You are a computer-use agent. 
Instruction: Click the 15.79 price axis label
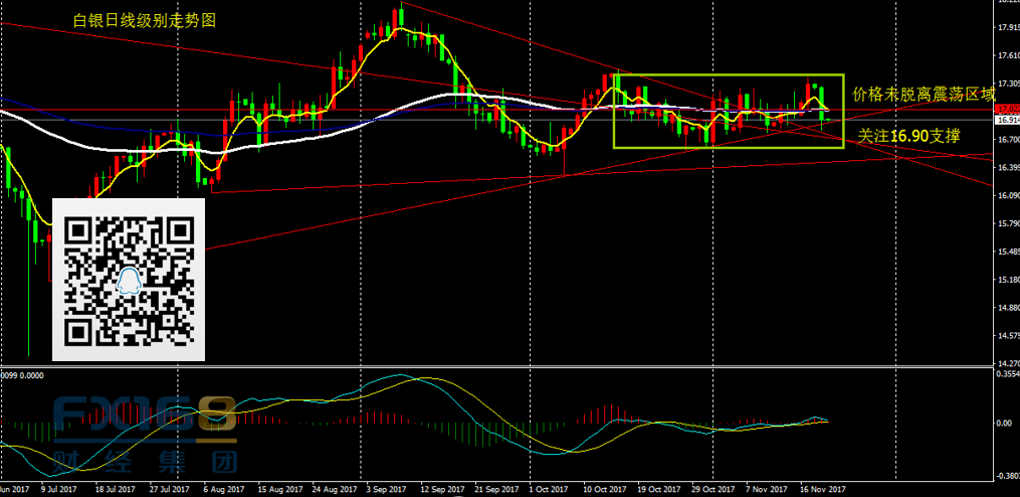pos(1007,224)
